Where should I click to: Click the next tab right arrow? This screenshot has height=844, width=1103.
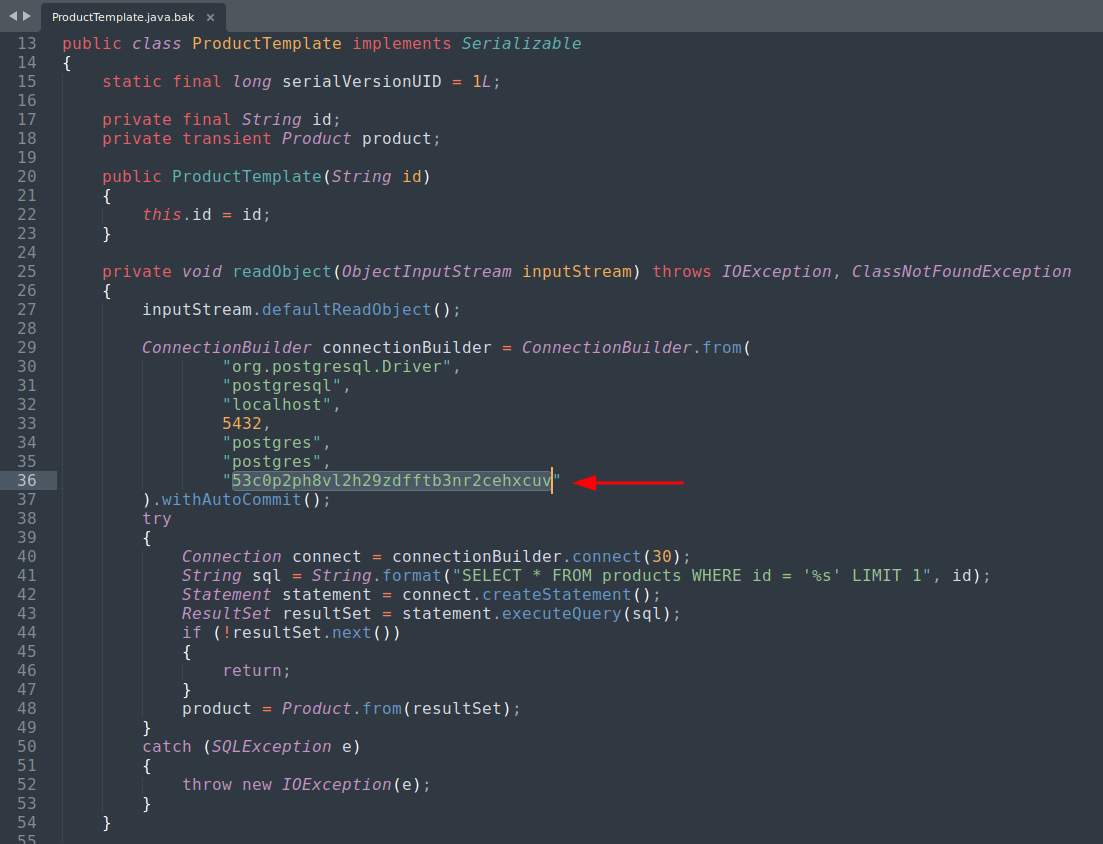tap(27, 15)
